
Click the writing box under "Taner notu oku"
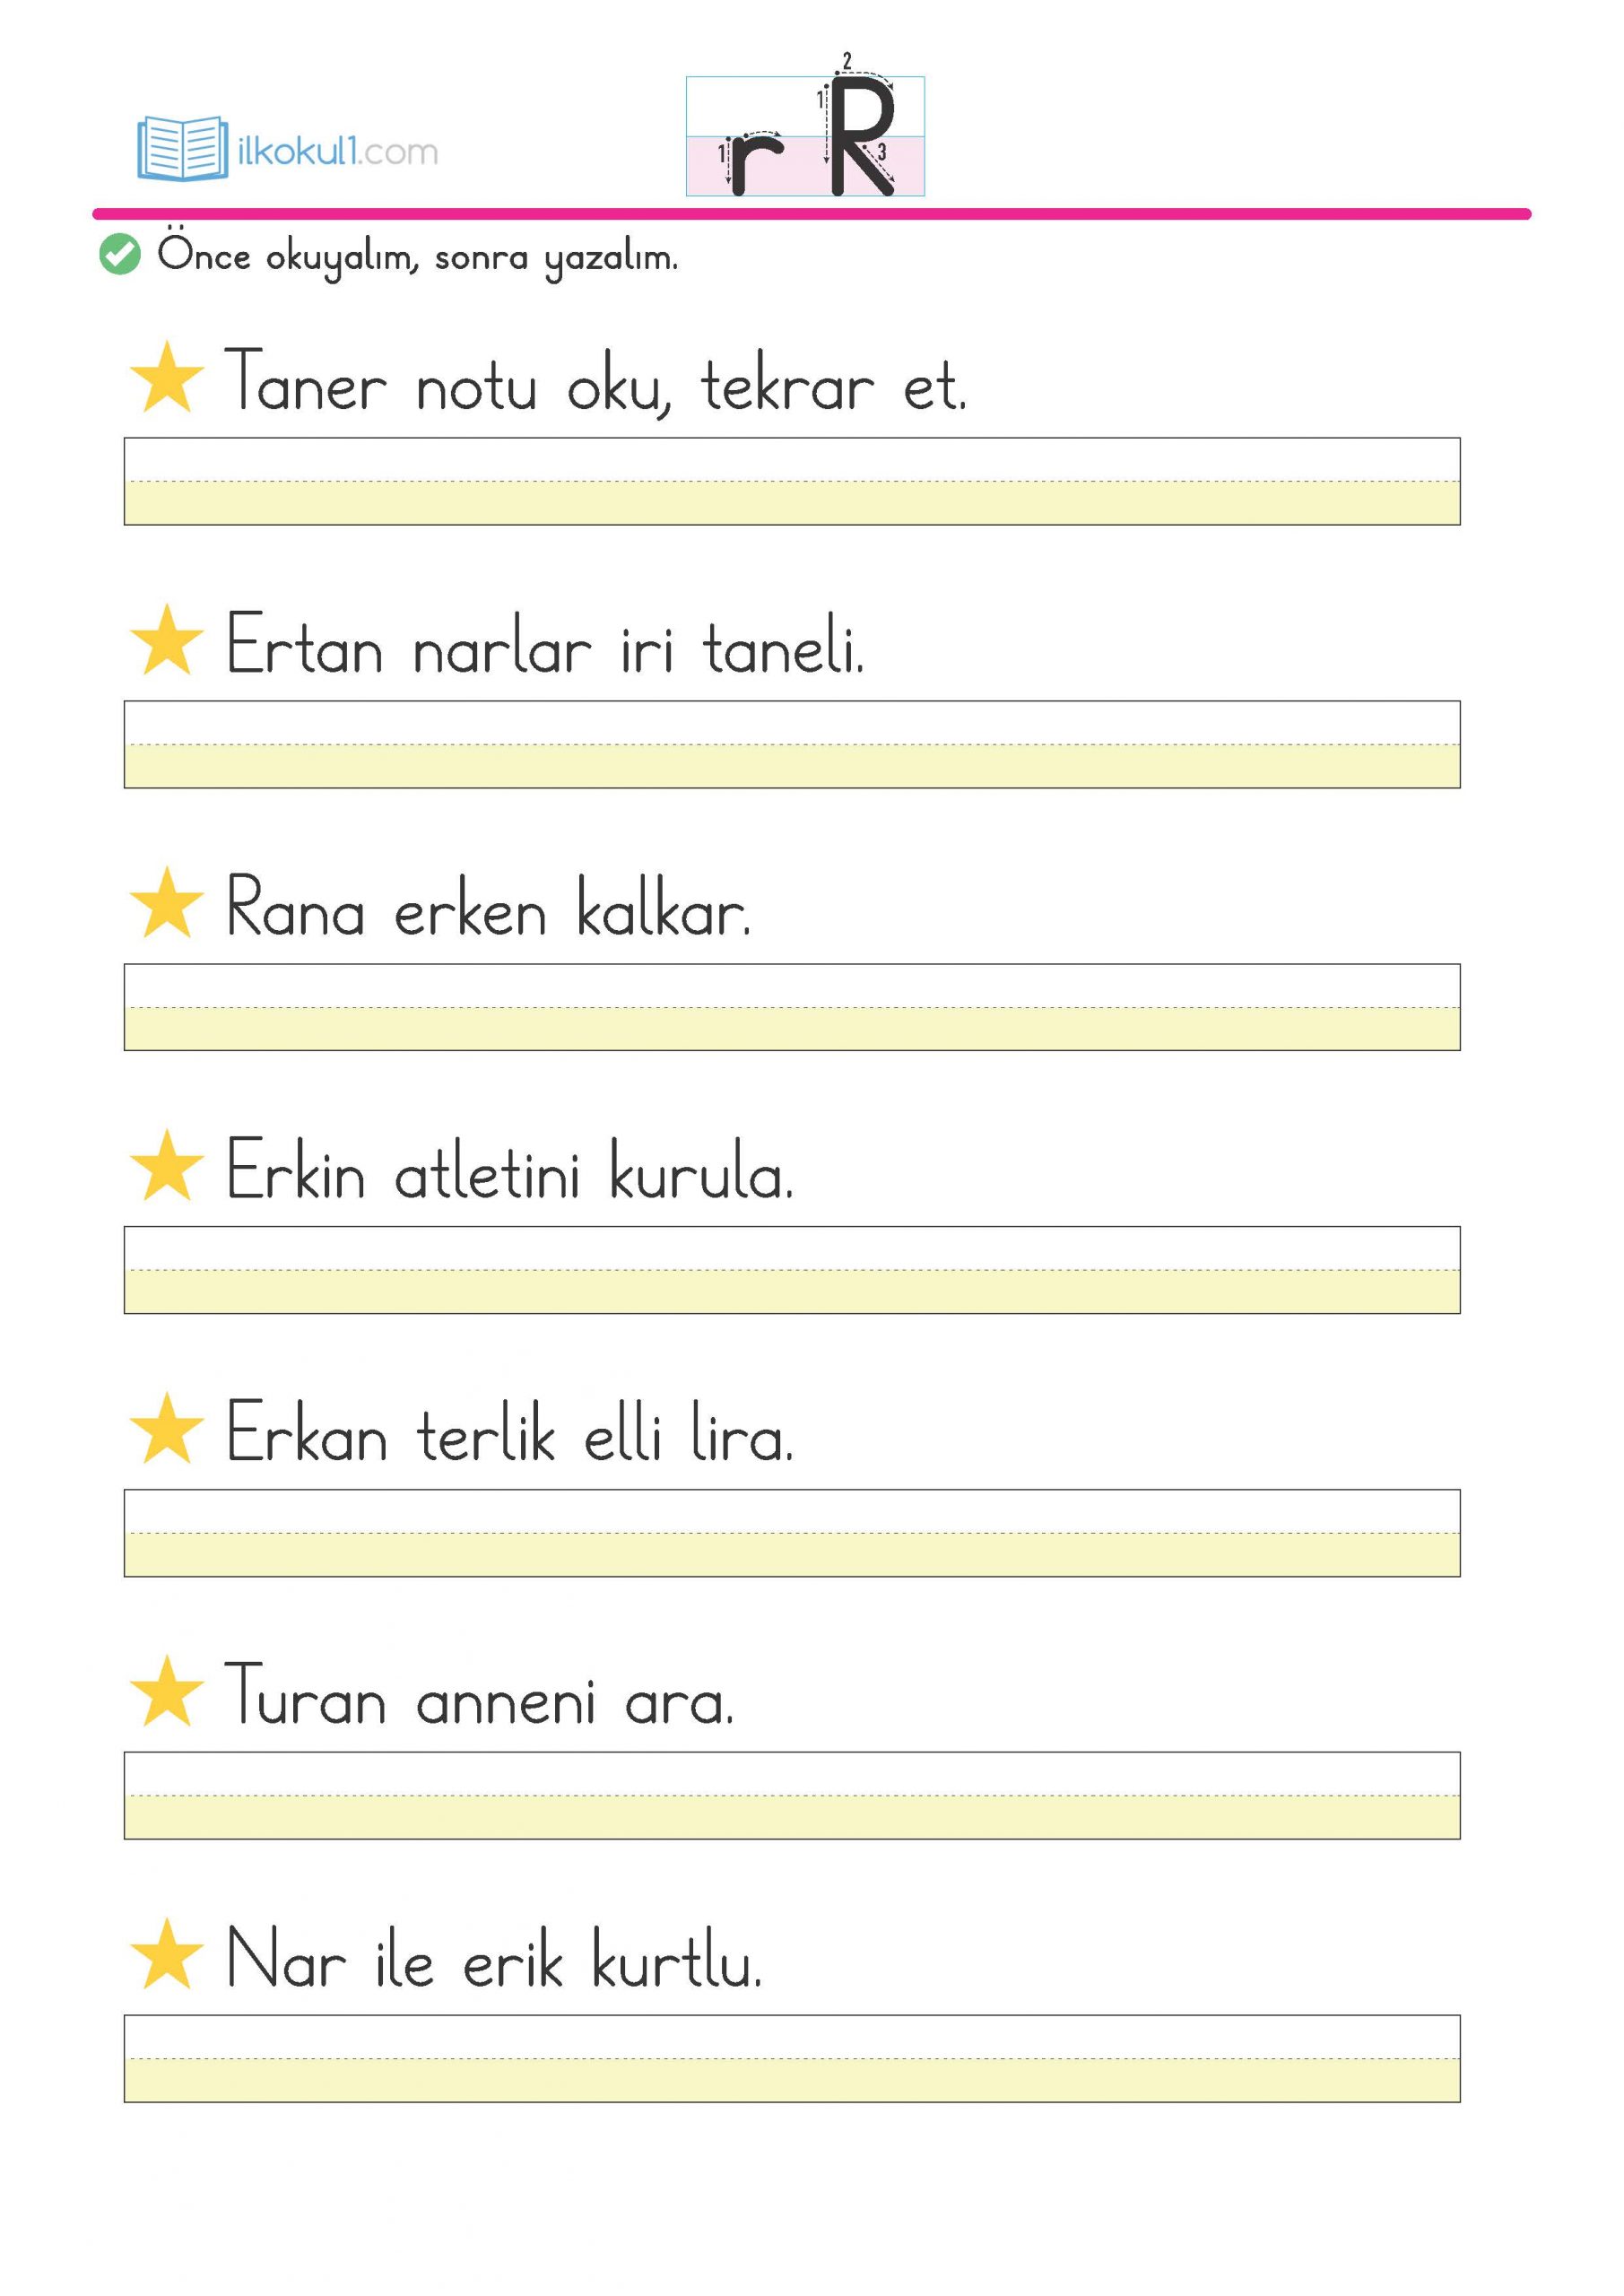pos(791,481)
